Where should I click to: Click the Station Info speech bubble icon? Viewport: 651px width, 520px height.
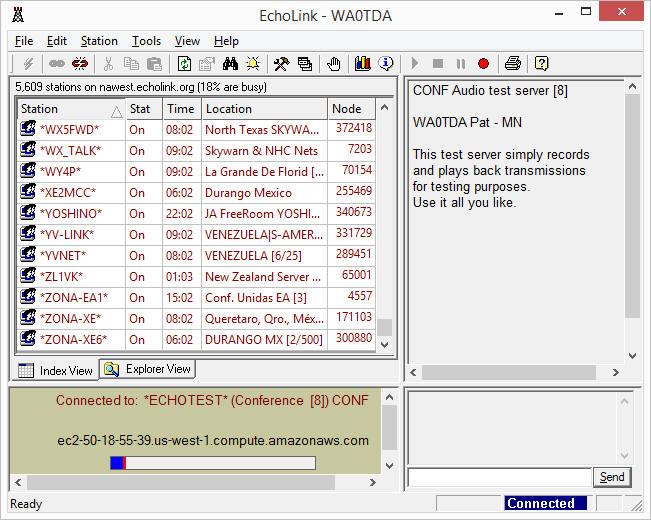click(x=386, y=64)
